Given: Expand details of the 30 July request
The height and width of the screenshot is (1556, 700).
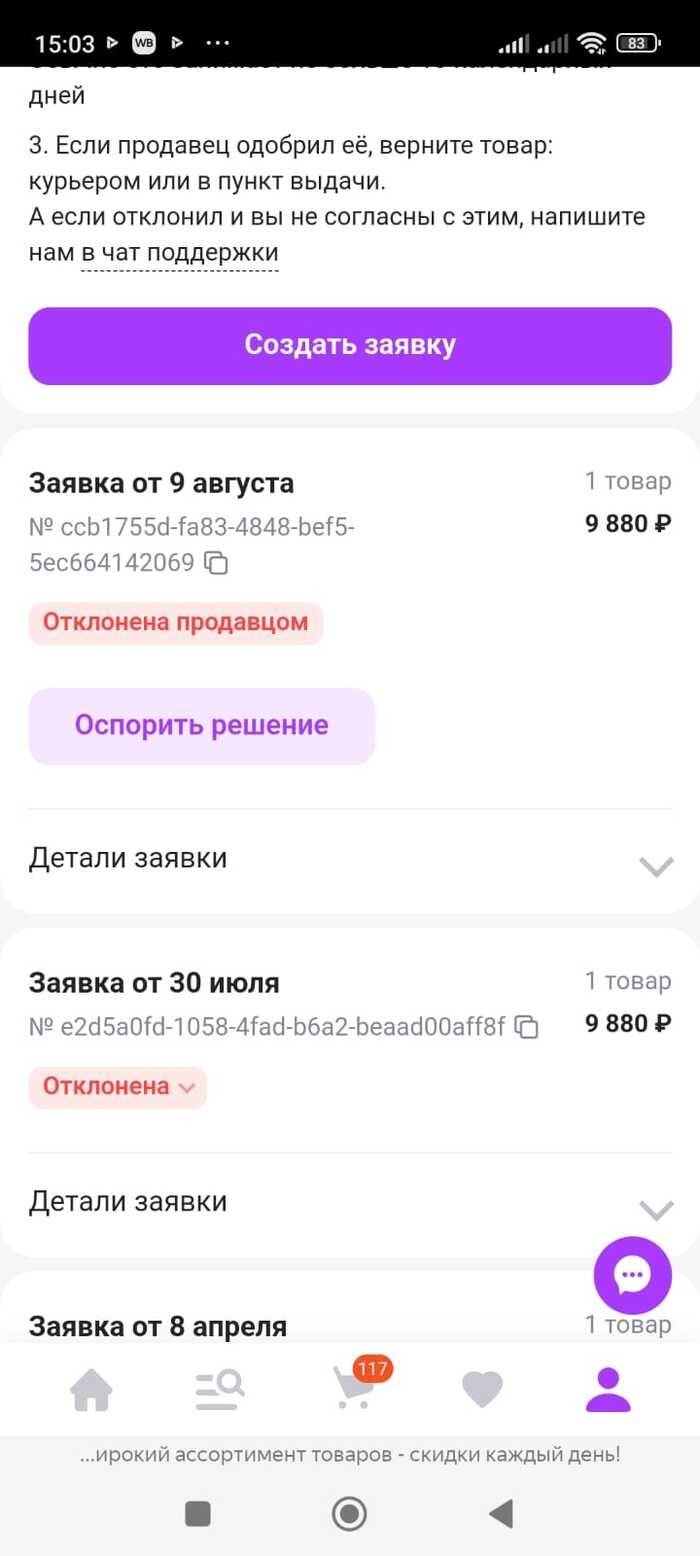Looking at the screenshot, I should (656, 1210).
